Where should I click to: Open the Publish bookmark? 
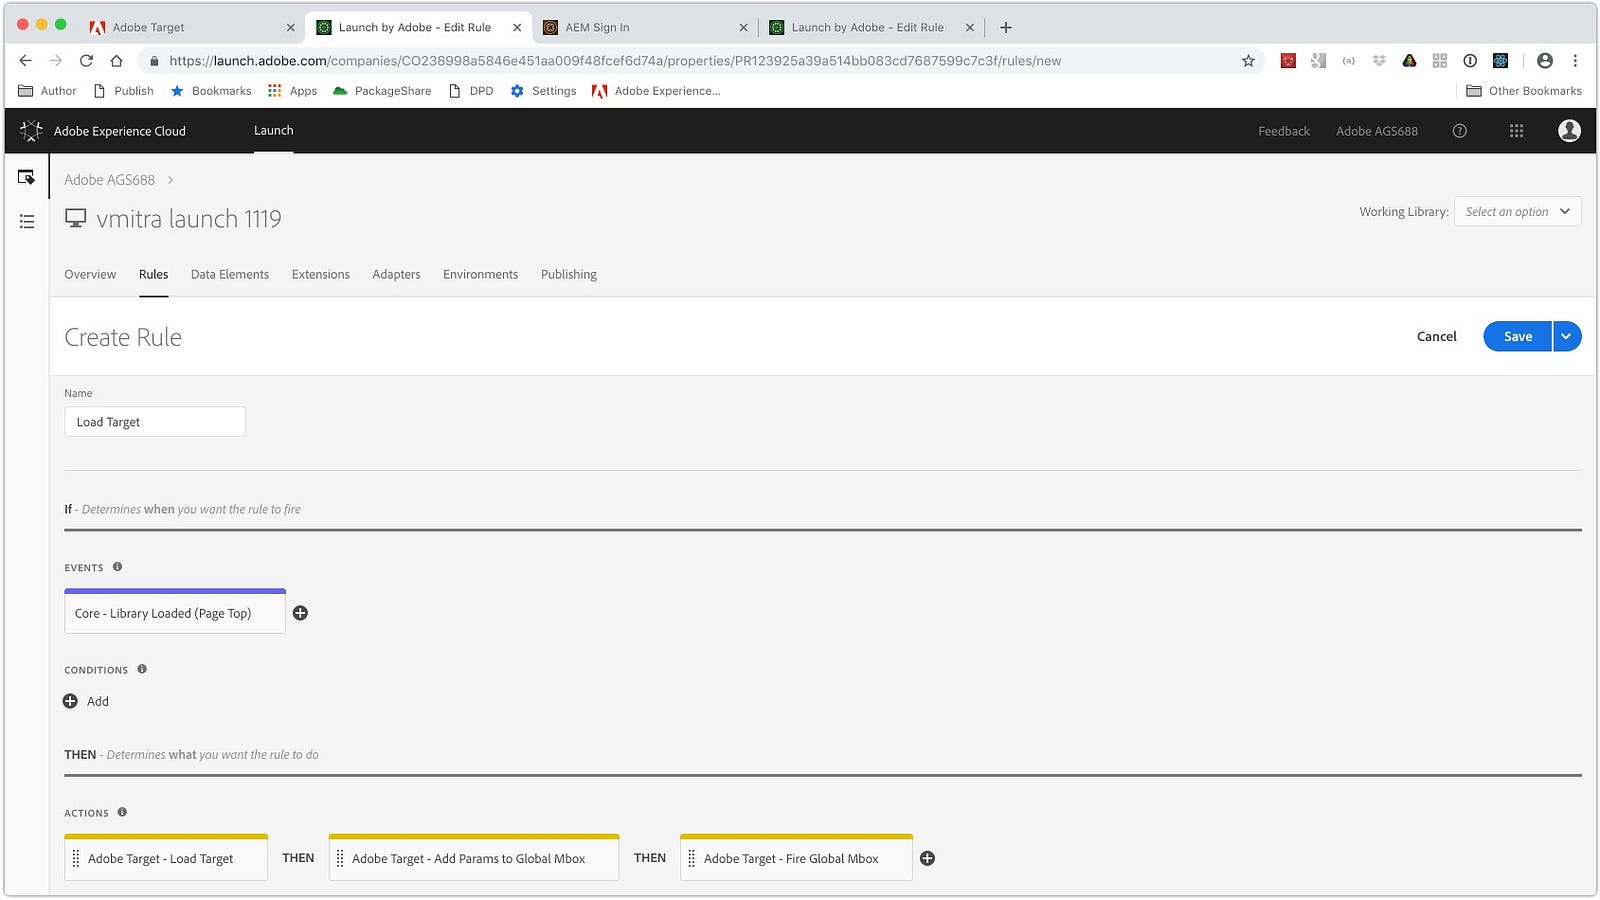click(123, 91)
